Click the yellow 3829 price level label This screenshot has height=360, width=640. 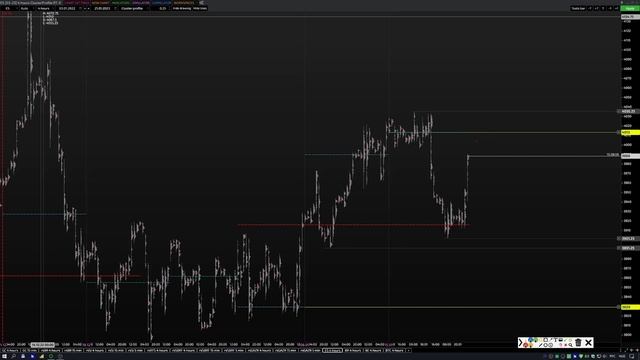point(630,307)
